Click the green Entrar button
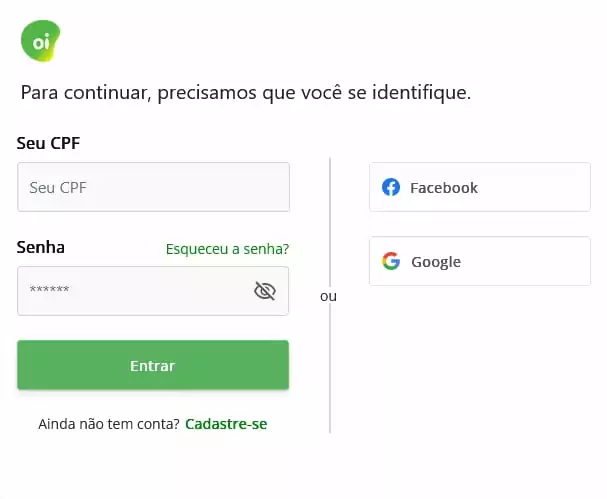This screenshot has width=607, height=499. 153,365
